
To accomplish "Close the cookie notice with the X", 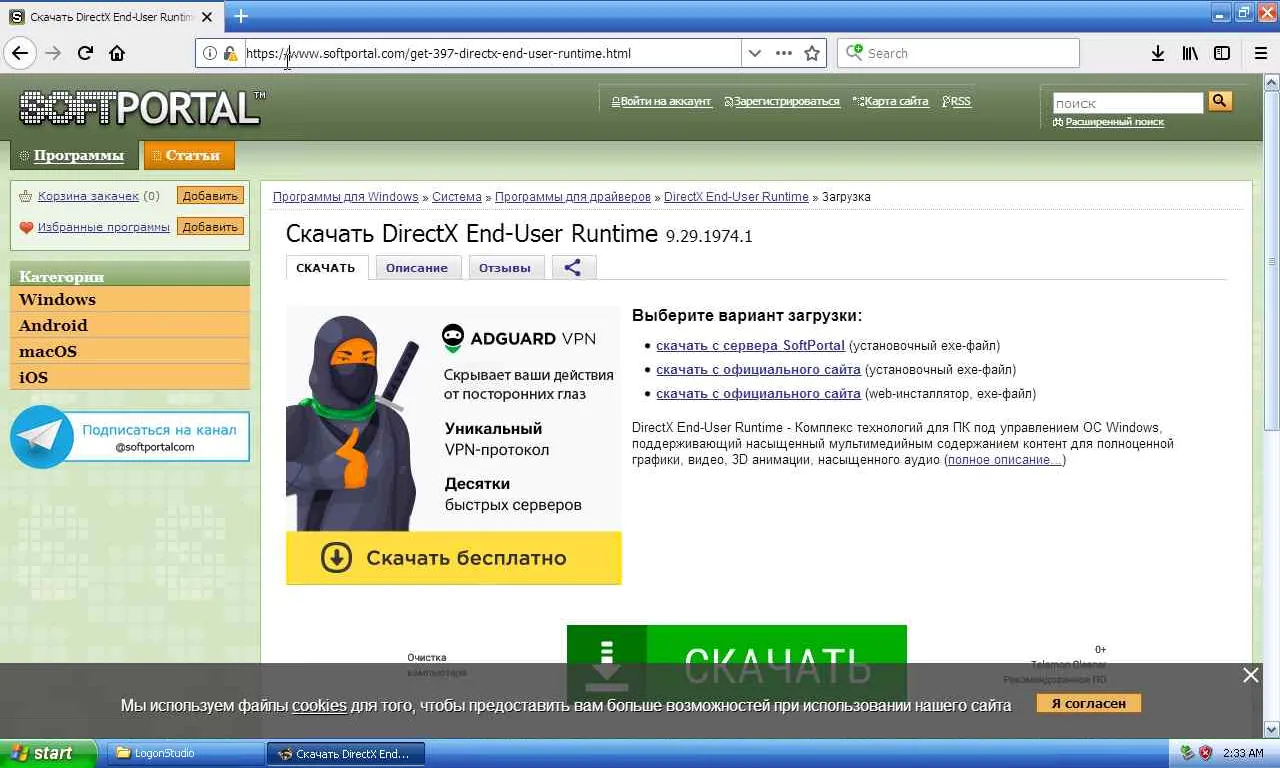I will click(x=1251, y=675).
